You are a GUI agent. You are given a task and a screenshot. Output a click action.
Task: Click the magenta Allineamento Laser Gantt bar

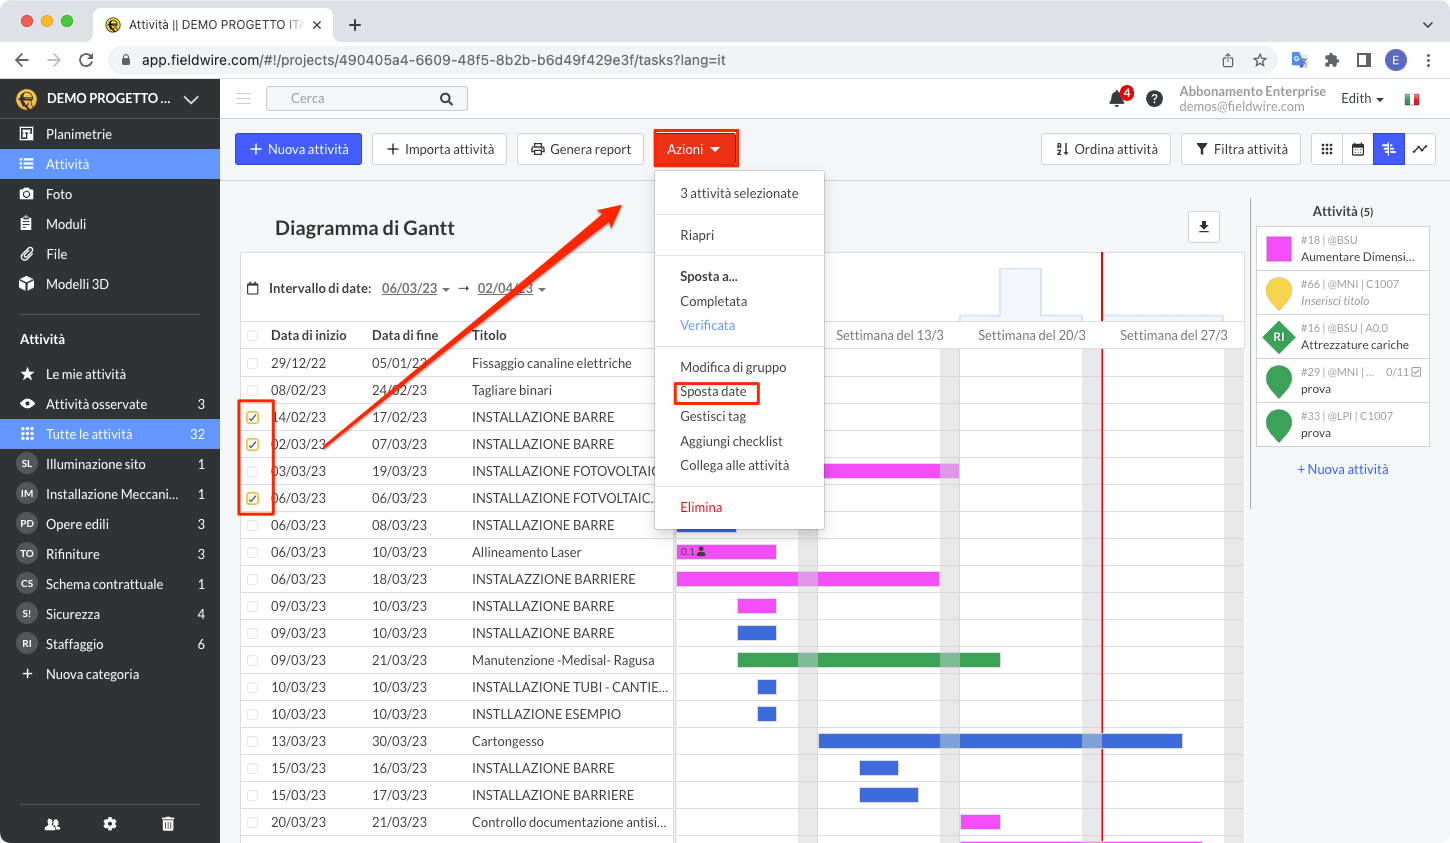pyautogui.click(x=740, y=552)
